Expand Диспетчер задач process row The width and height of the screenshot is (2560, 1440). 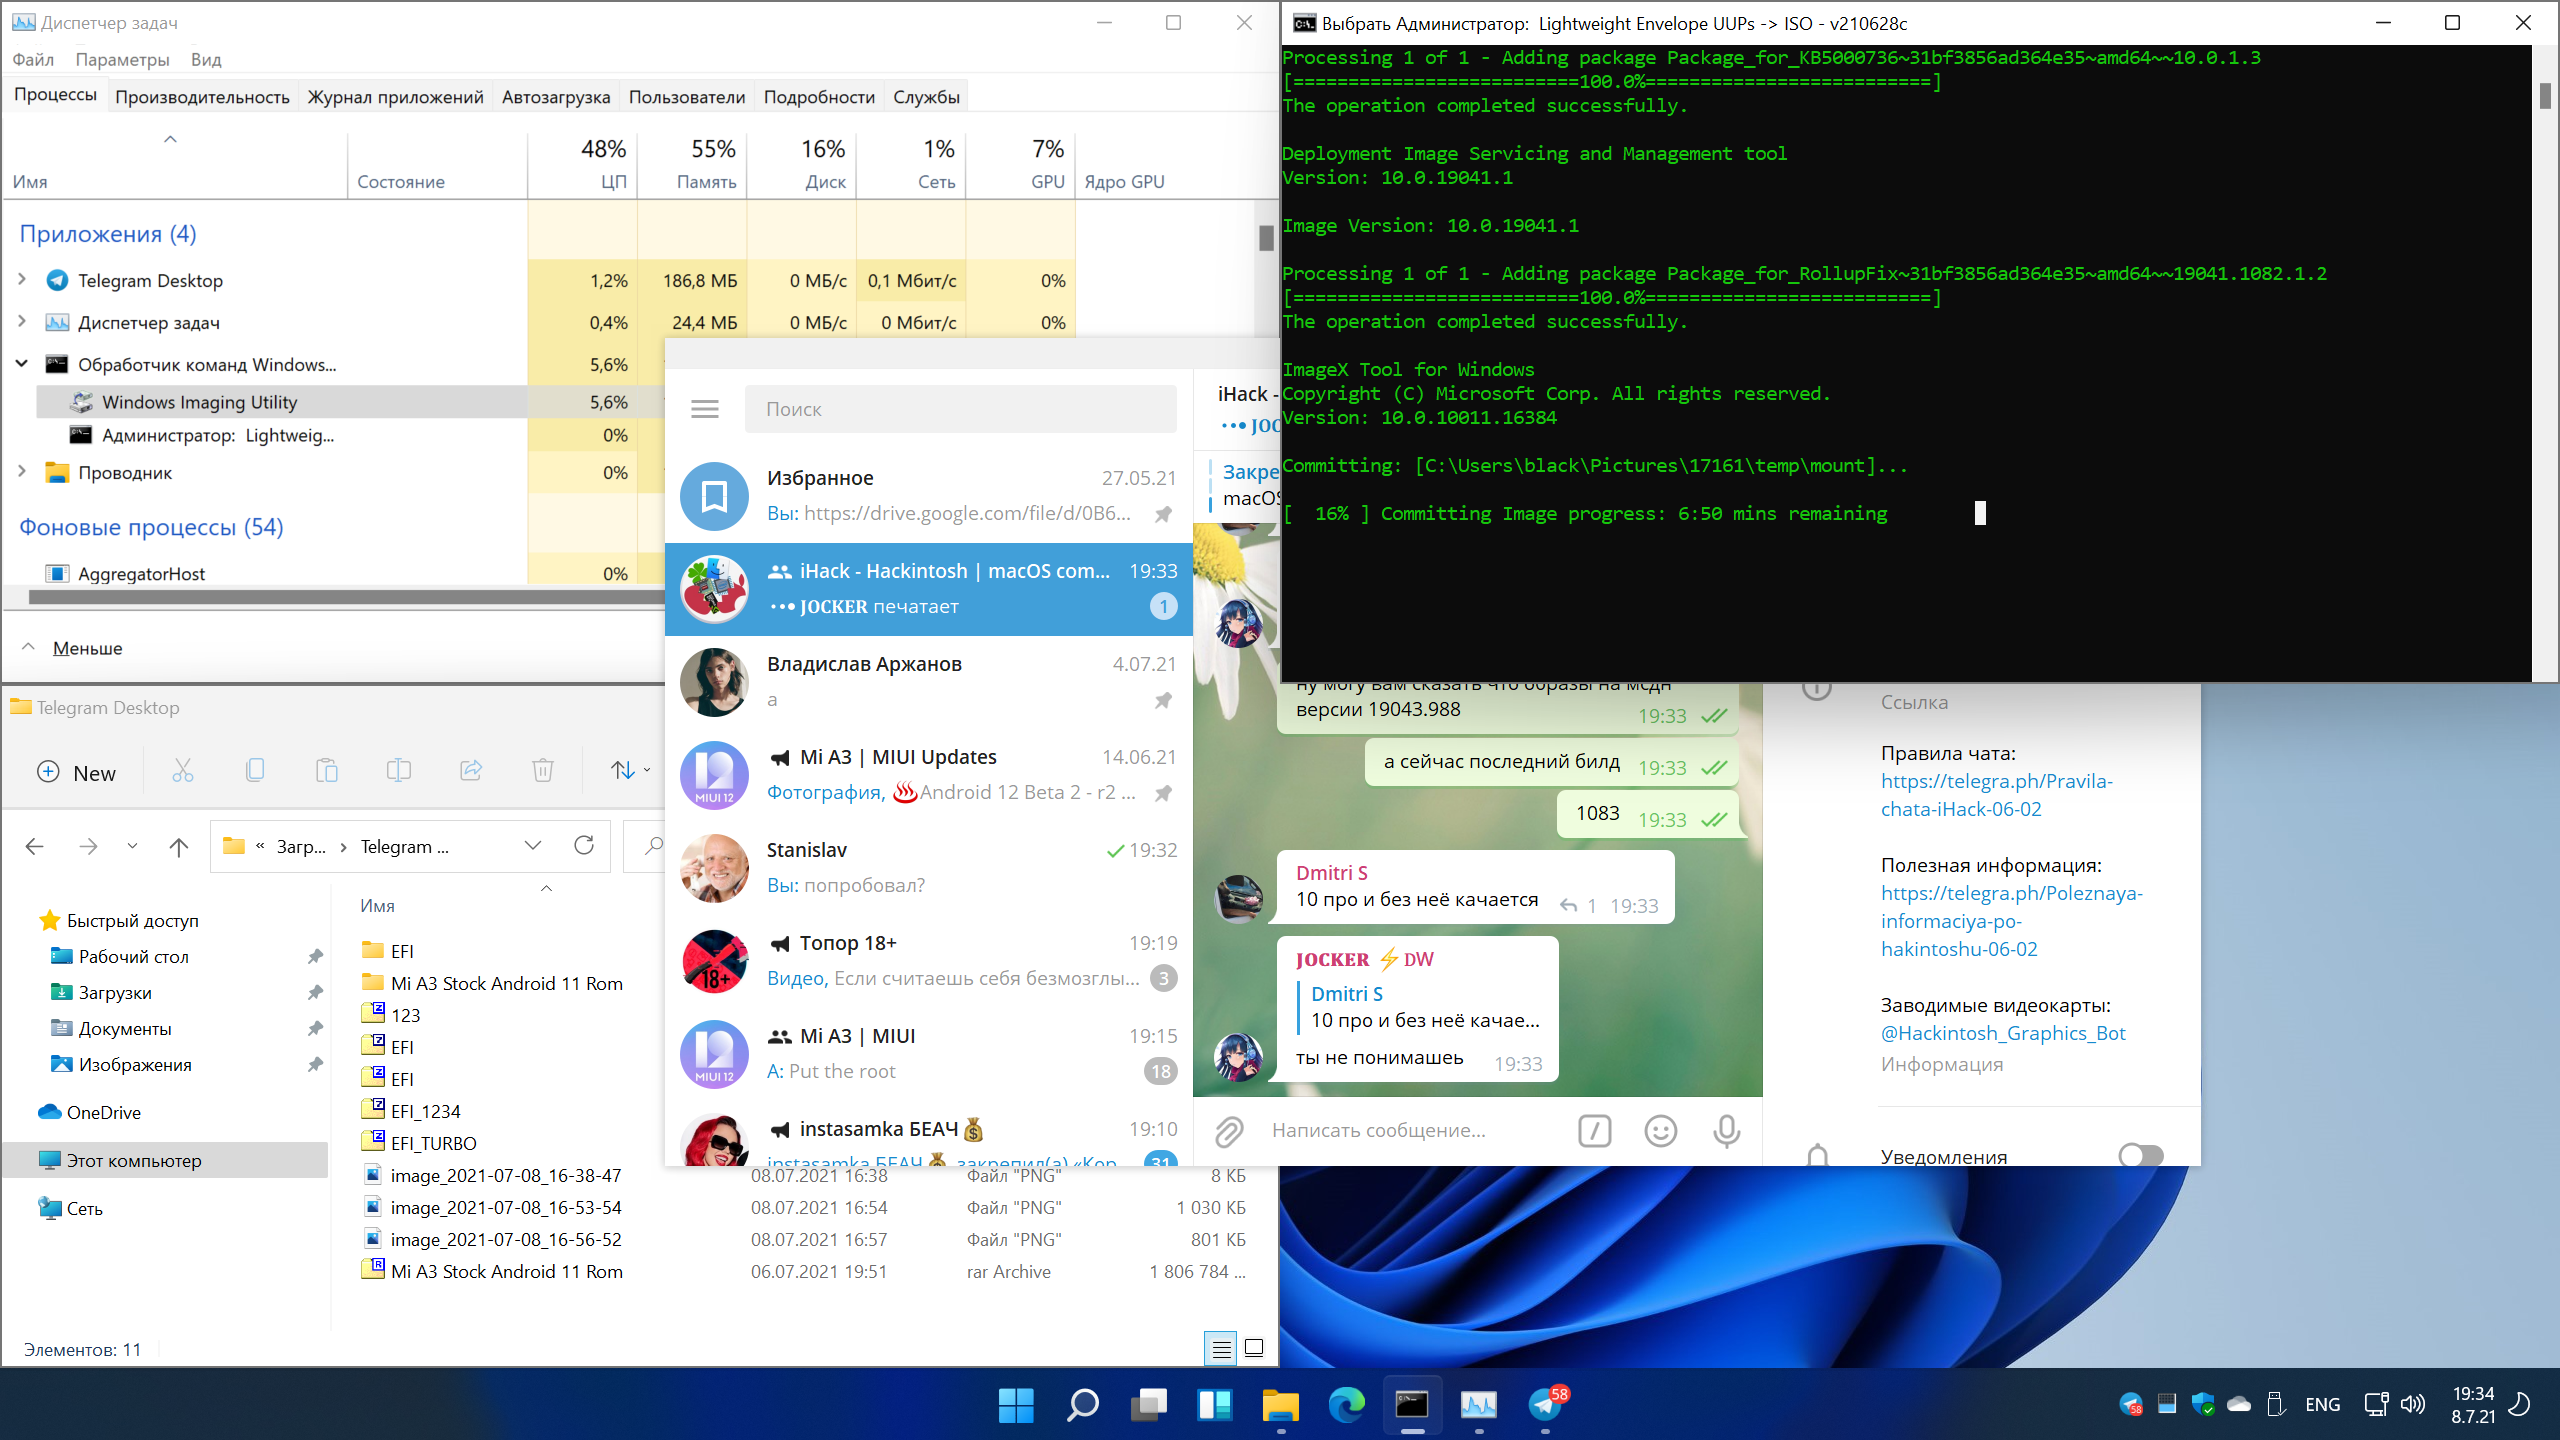(x=22, y=322)
